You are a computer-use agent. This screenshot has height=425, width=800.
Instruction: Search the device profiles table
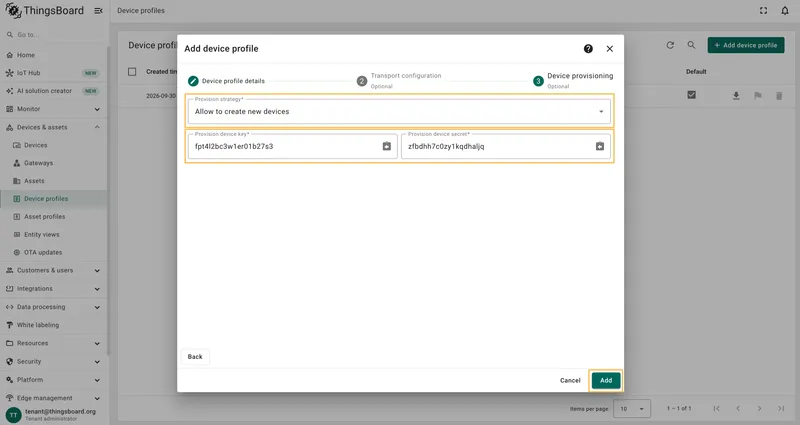coord(691,45)
